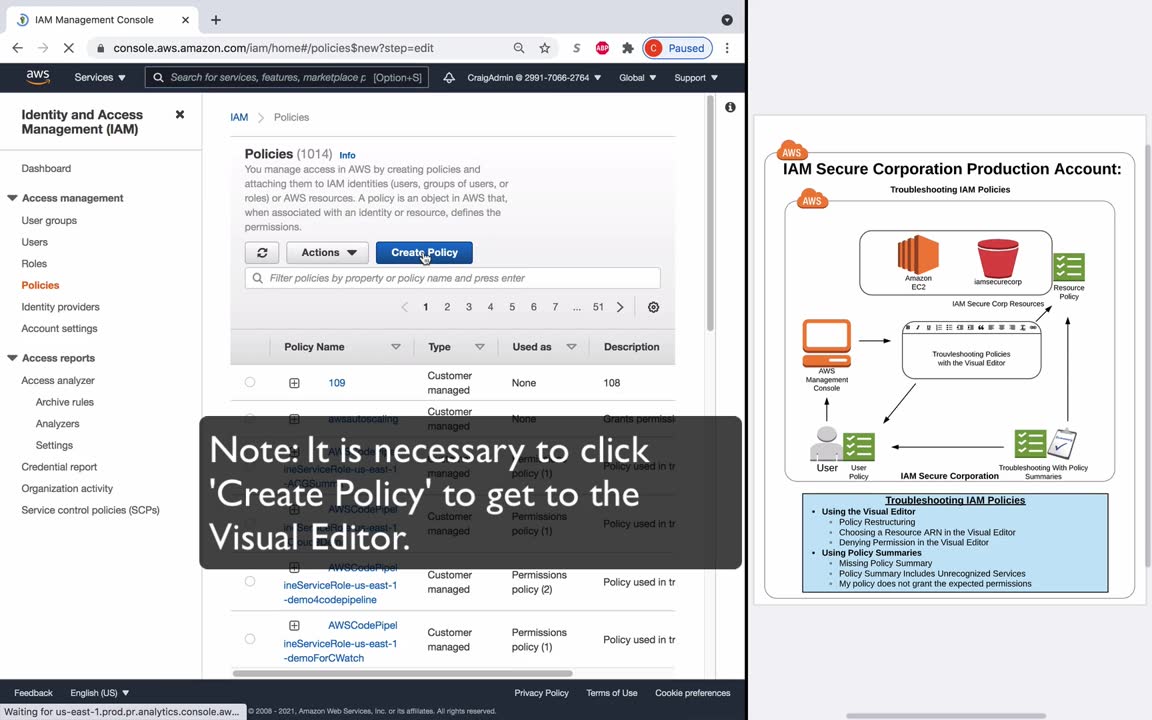Open the Actions dropdown
Viewport: 1152px width, 720px height.
[328, 253]
